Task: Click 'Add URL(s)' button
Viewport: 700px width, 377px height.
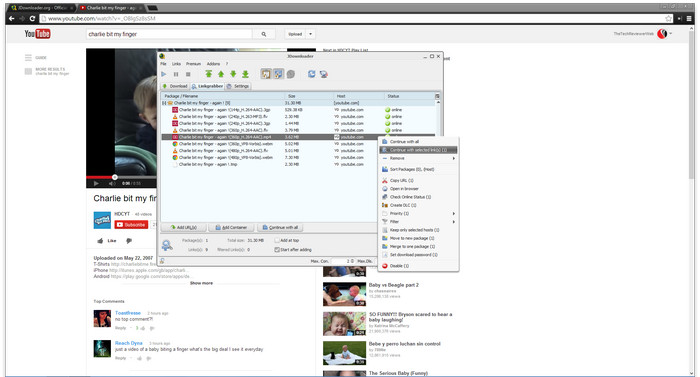Action: [x=183, y=227]
